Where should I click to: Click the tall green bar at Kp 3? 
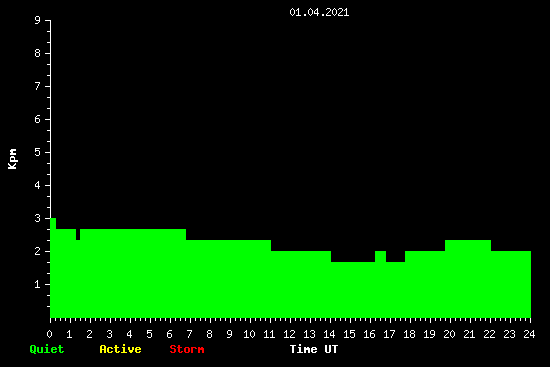tap(53, 268)
